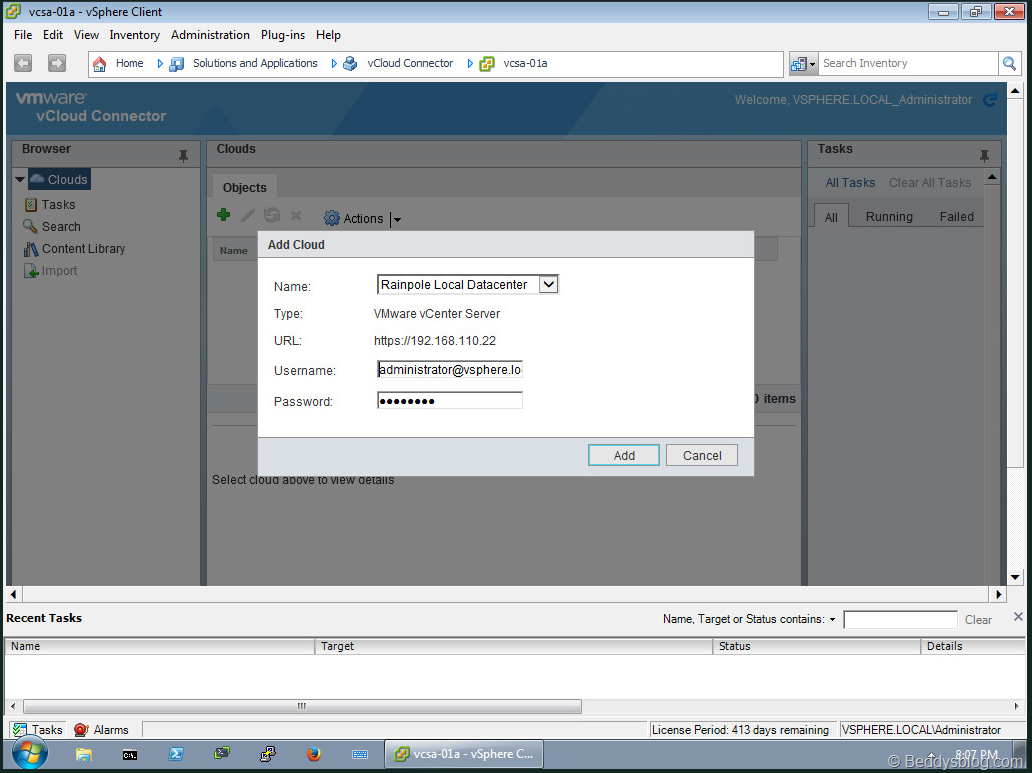Select the All tasks tab
1032x773 pixels.
(831, 217)
